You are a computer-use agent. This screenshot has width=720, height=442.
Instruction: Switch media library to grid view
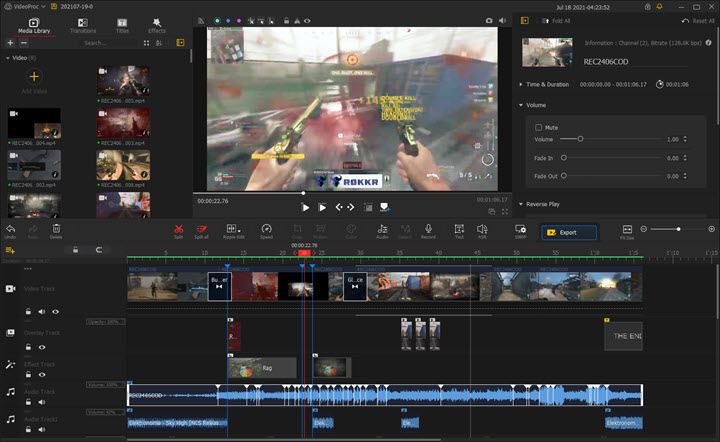146,43
